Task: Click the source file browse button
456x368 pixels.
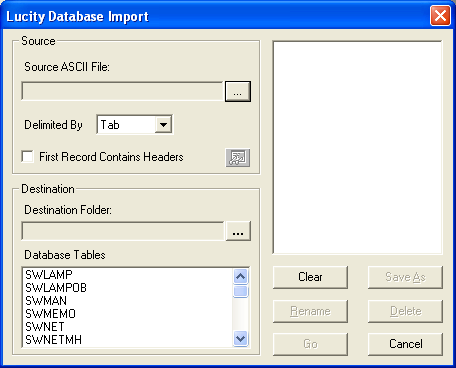Action: tap(238, 91)
